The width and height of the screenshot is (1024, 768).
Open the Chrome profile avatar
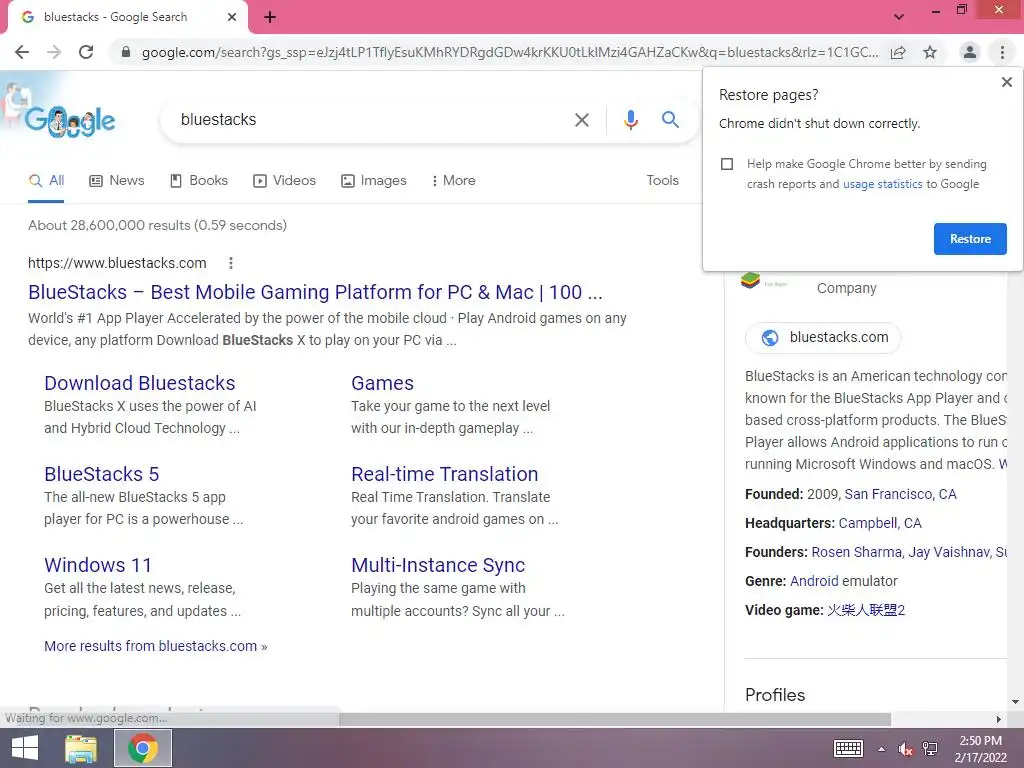pyautogui.click(x=970, y=52)
